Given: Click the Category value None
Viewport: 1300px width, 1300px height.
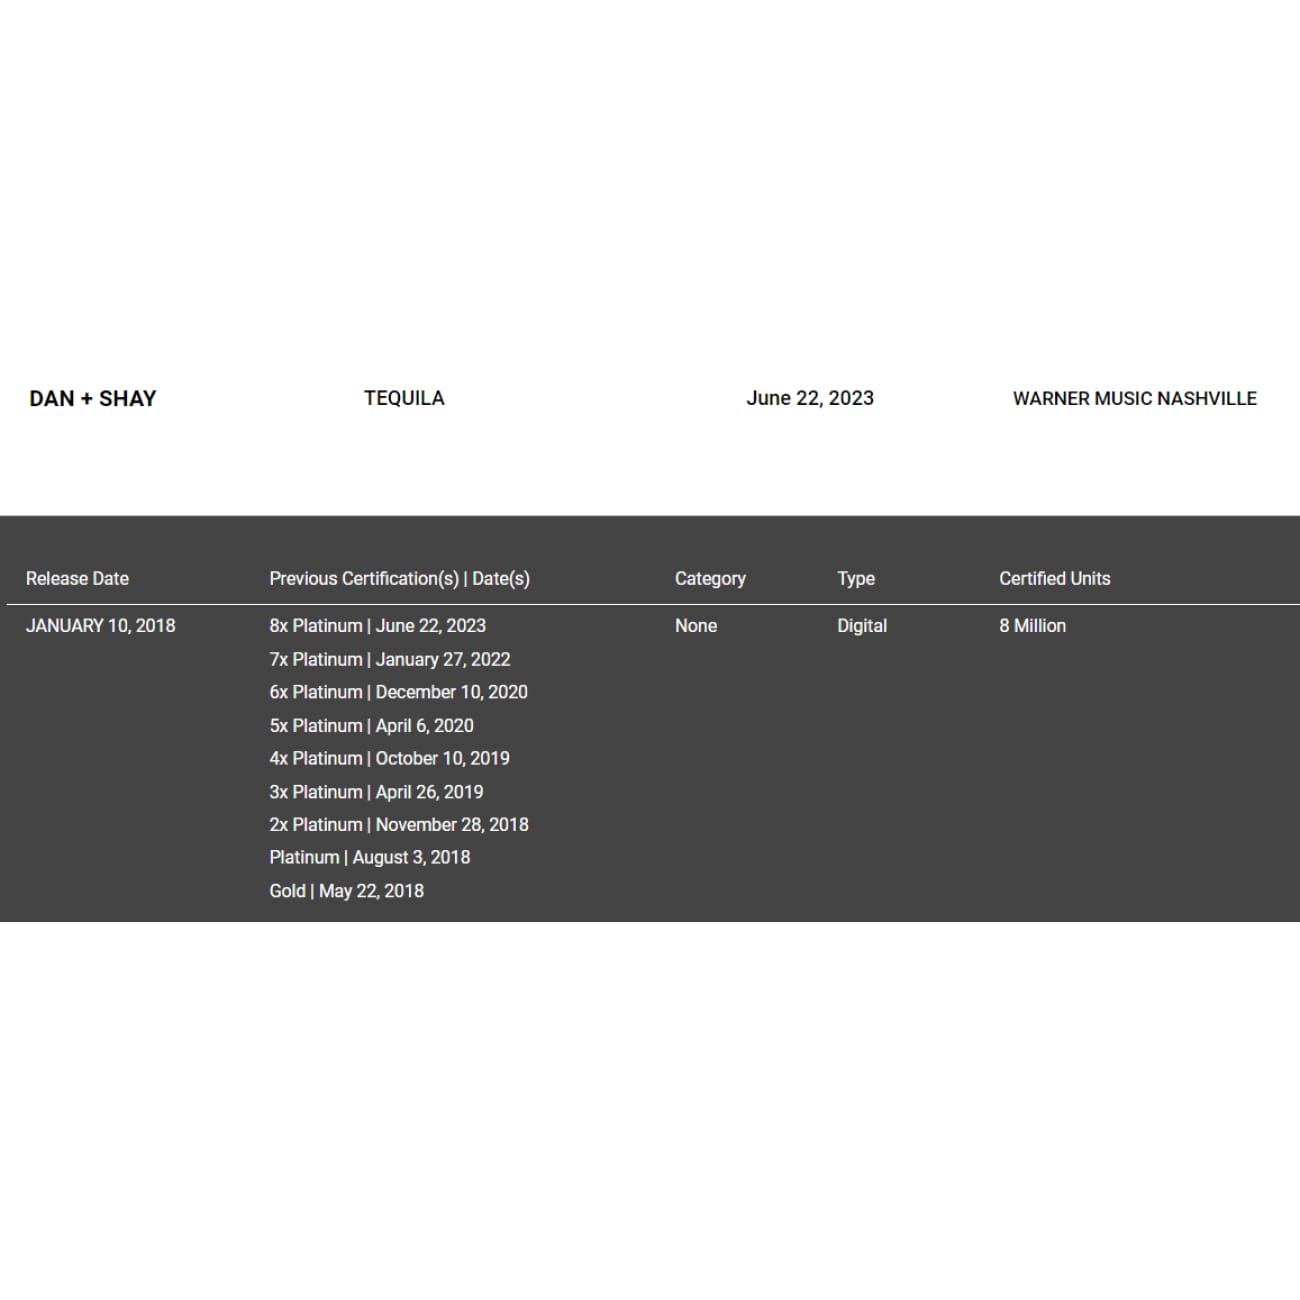Looking at the screenshot, I should (696, 626).
